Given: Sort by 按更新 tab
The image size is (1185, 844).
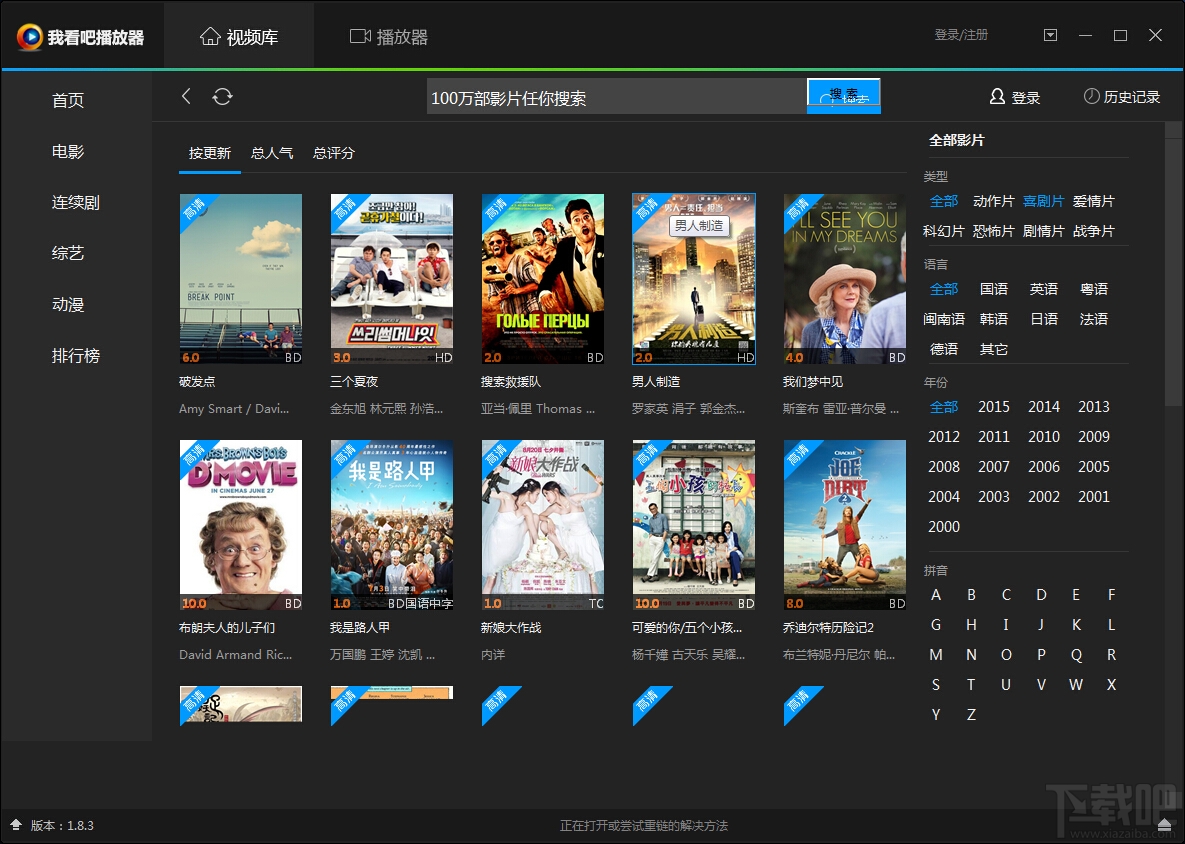Looking at the screenshot, I should click(209, 153).
